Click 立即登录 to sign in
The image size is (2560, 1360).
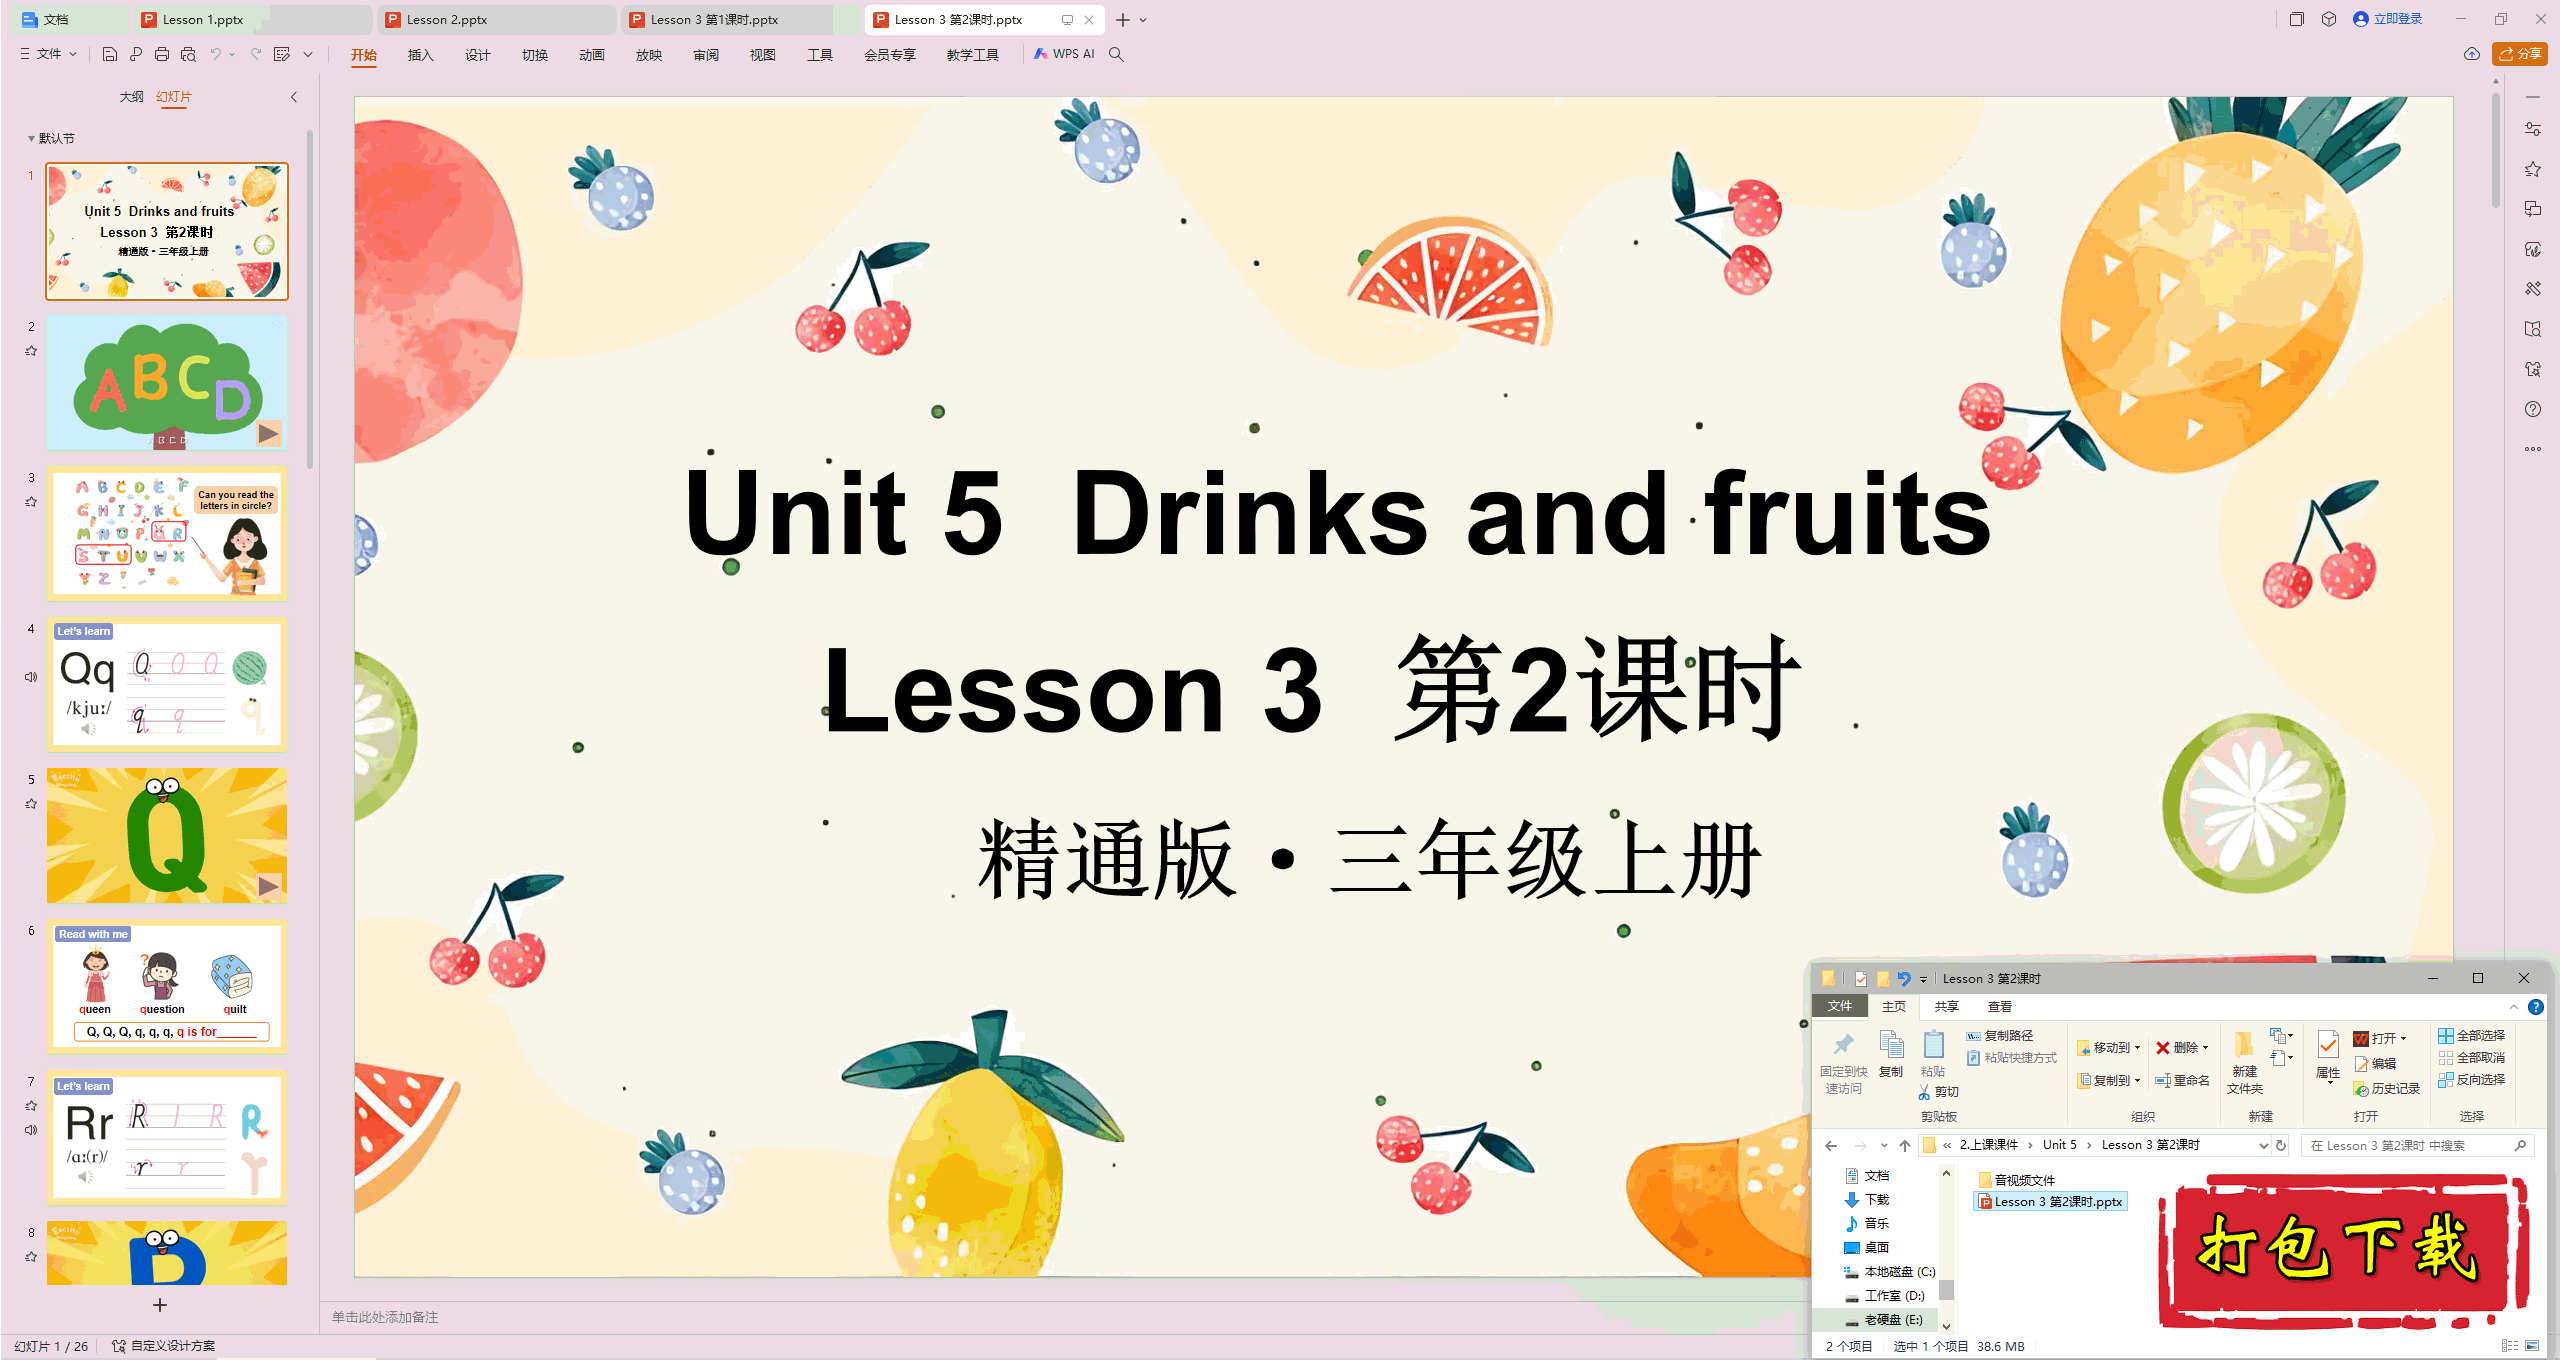tap(2389, 19)
